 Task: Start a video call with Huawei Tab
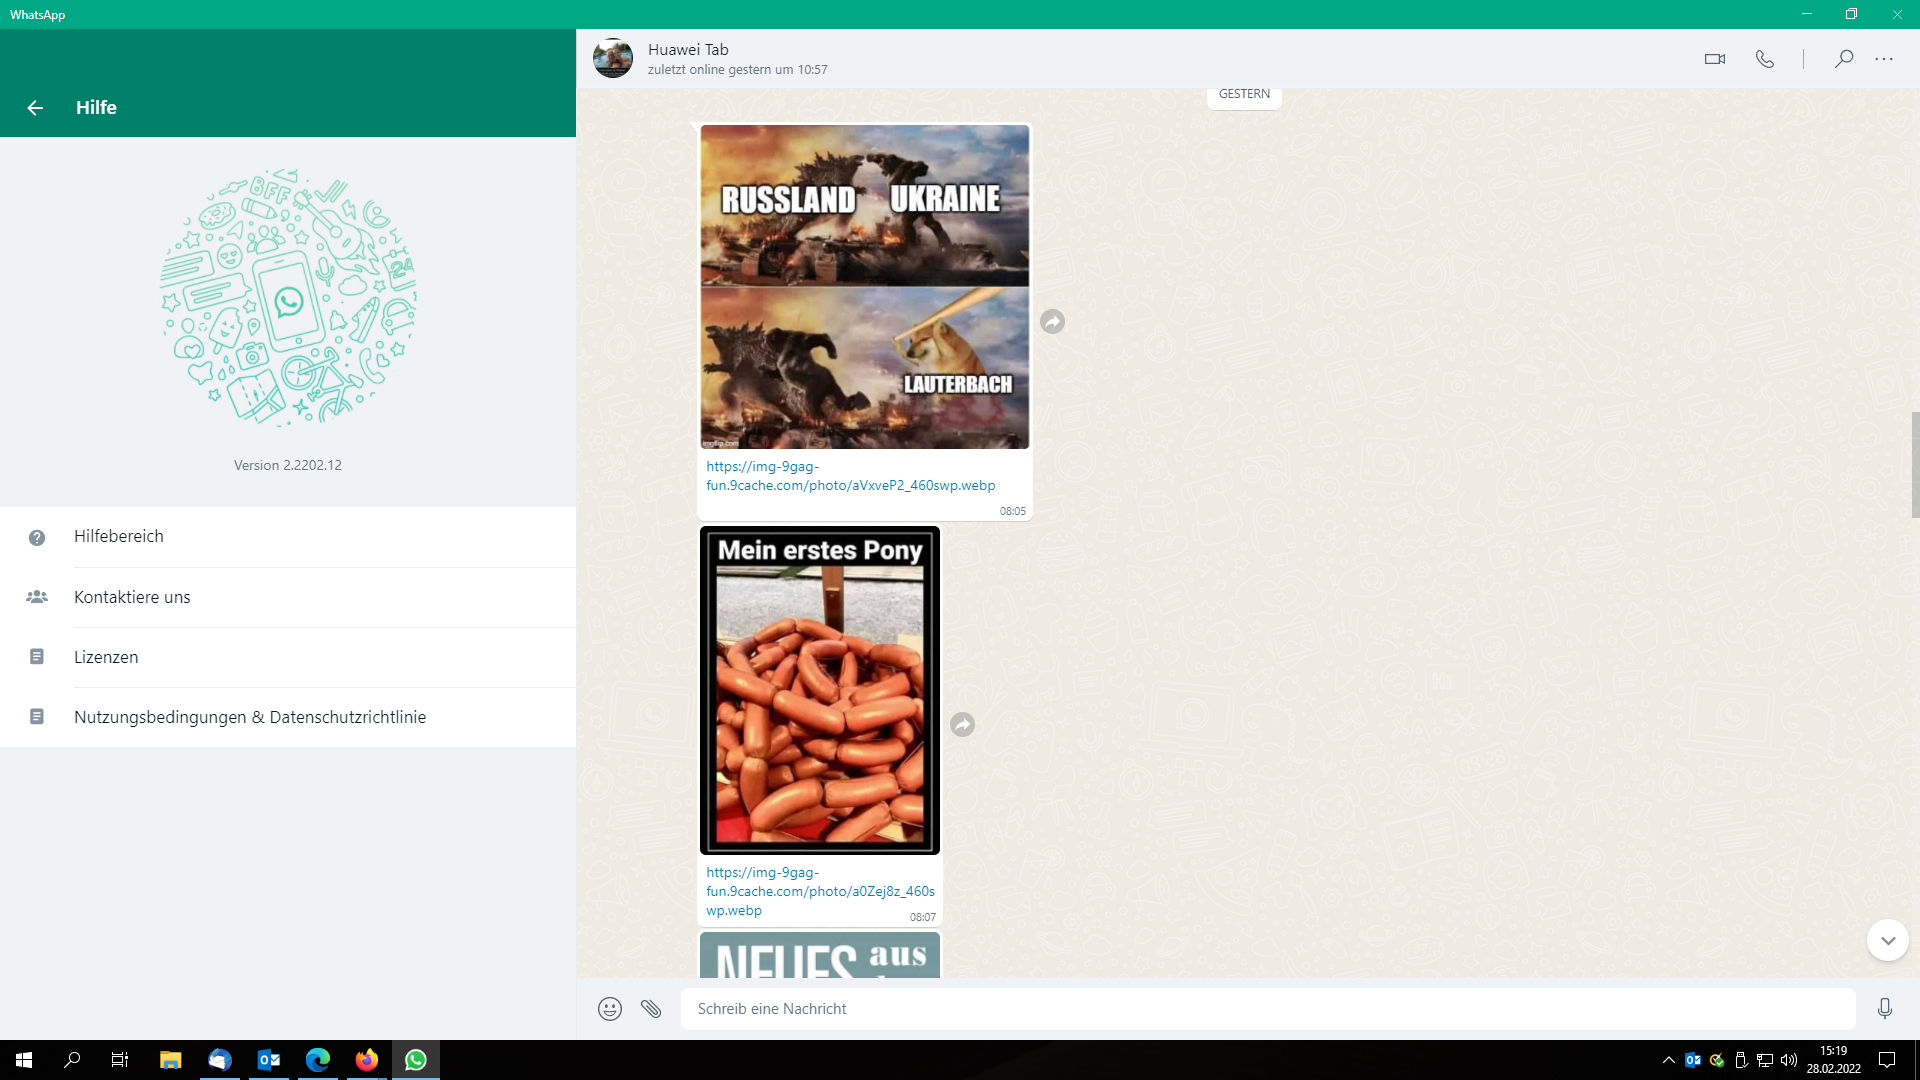1715,59
